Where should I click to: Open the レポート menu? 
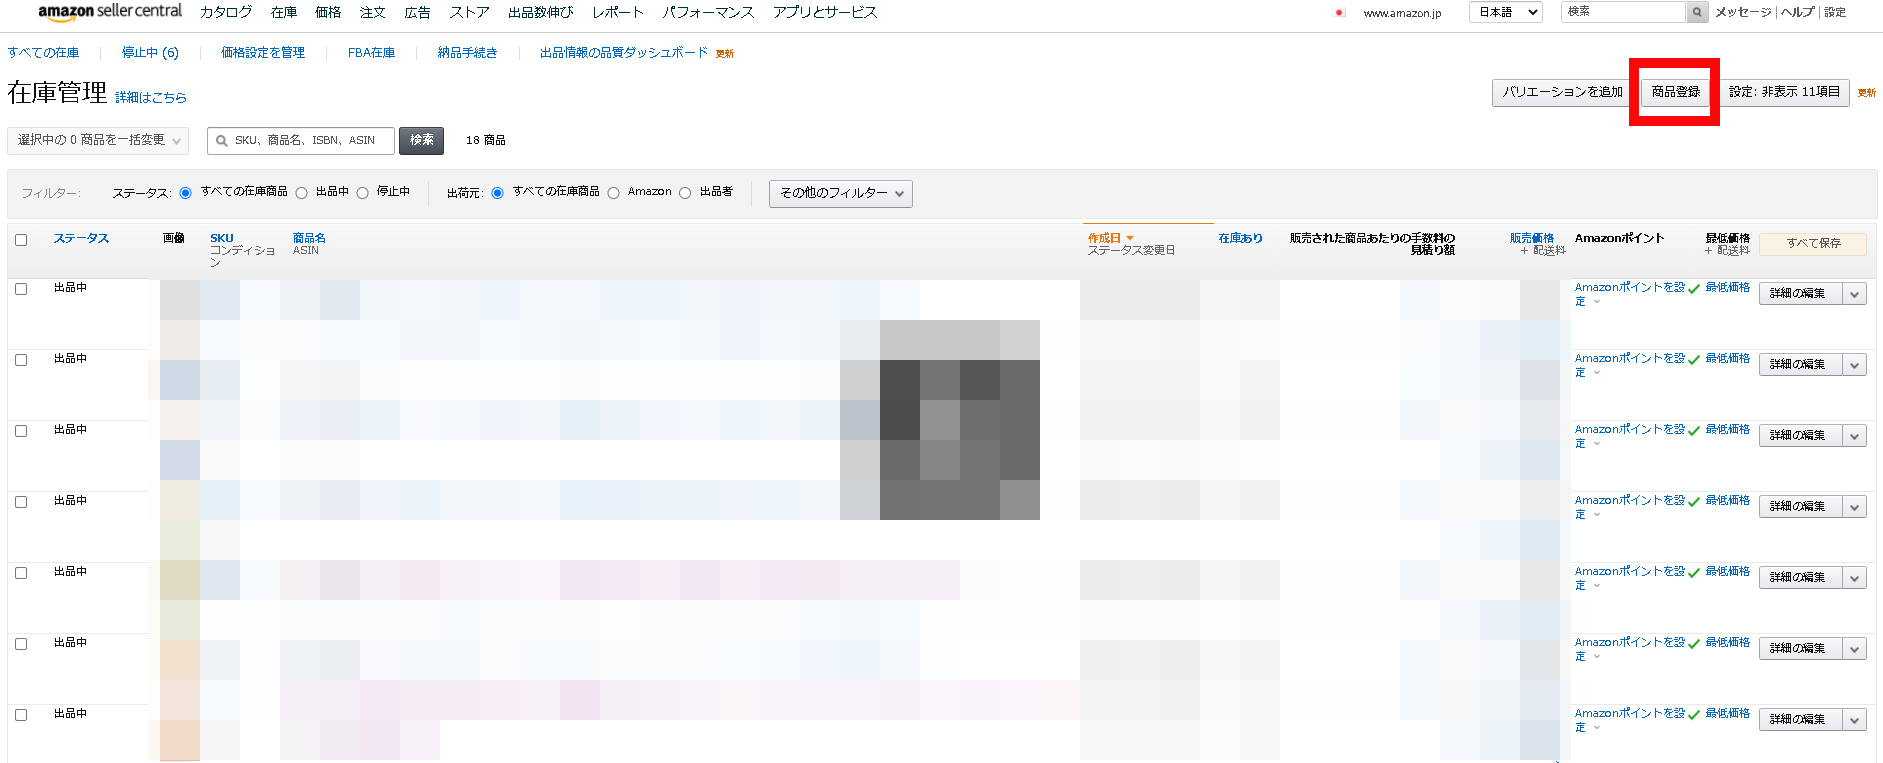tap(618, 12)
